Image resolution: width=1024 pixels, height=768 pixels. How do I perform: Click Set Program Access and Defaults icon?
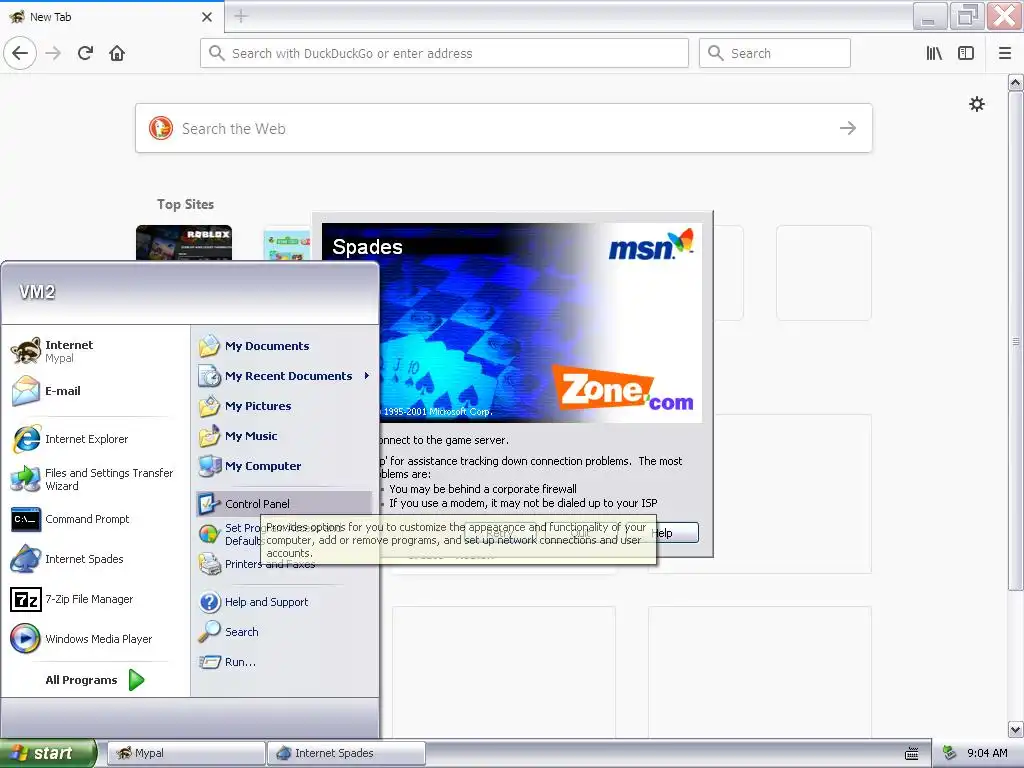click(209, 534)
